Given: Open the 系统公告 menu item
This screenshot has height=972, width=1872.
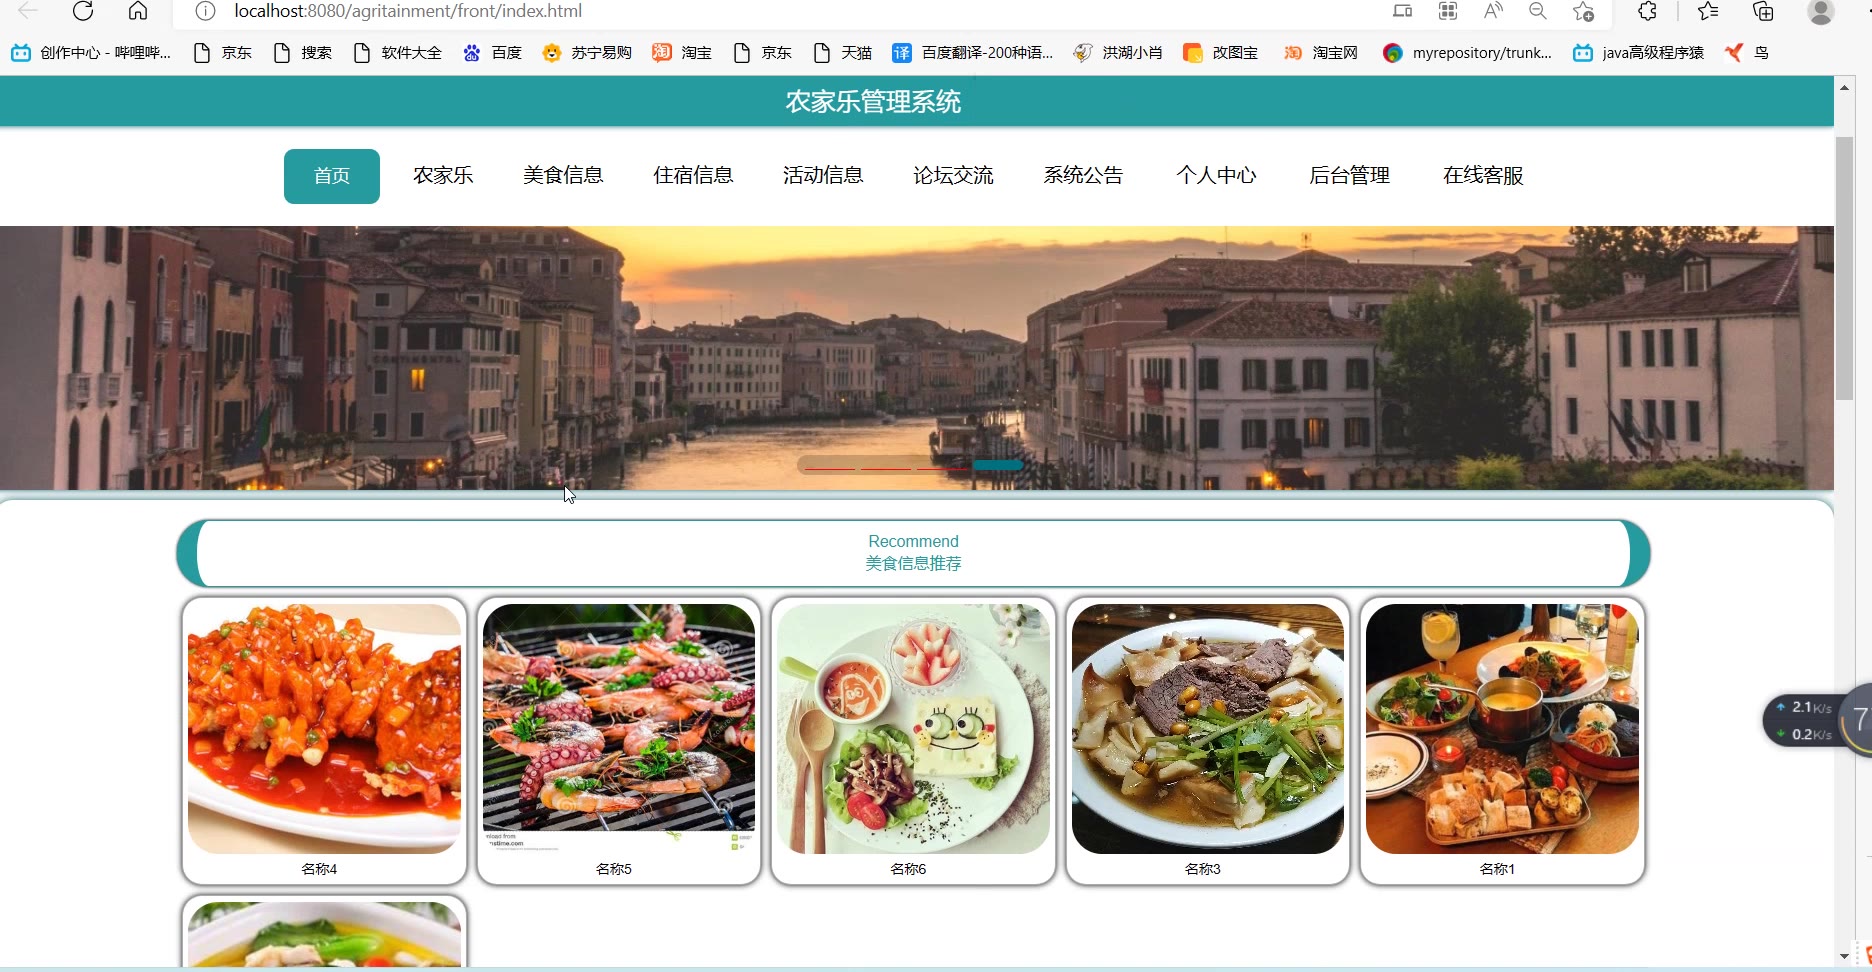Looking at the screenshot, I should [x=1083, y=176].
